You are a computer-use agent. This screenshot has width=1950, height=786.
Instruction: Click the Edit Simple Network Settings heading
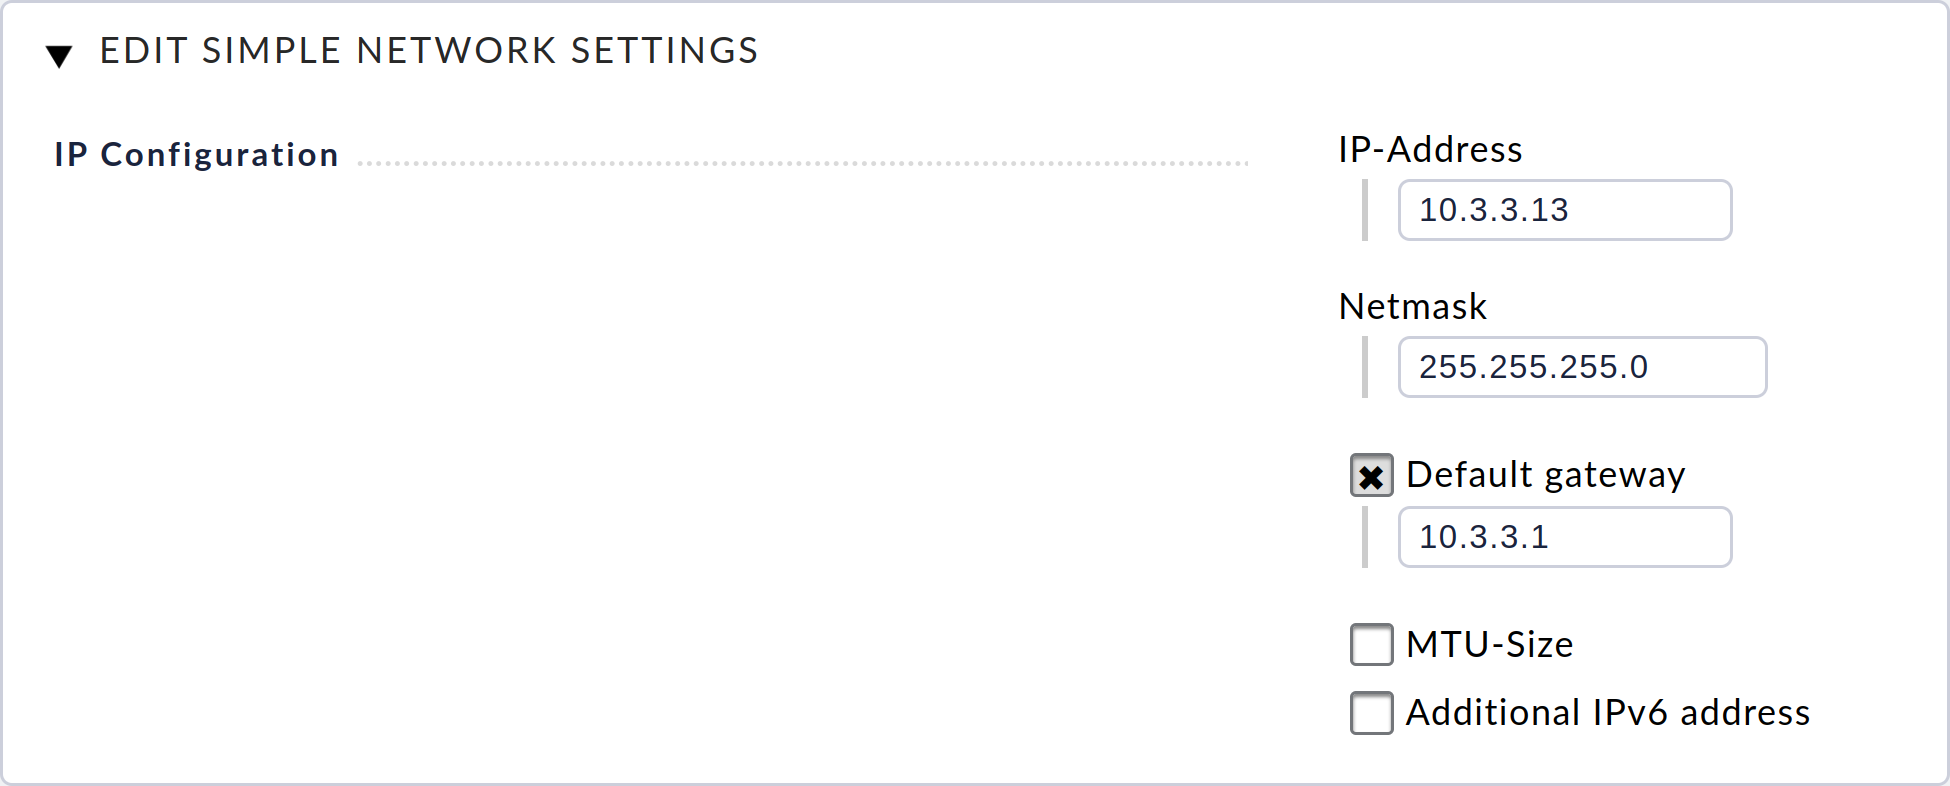[x=428, y=51]
